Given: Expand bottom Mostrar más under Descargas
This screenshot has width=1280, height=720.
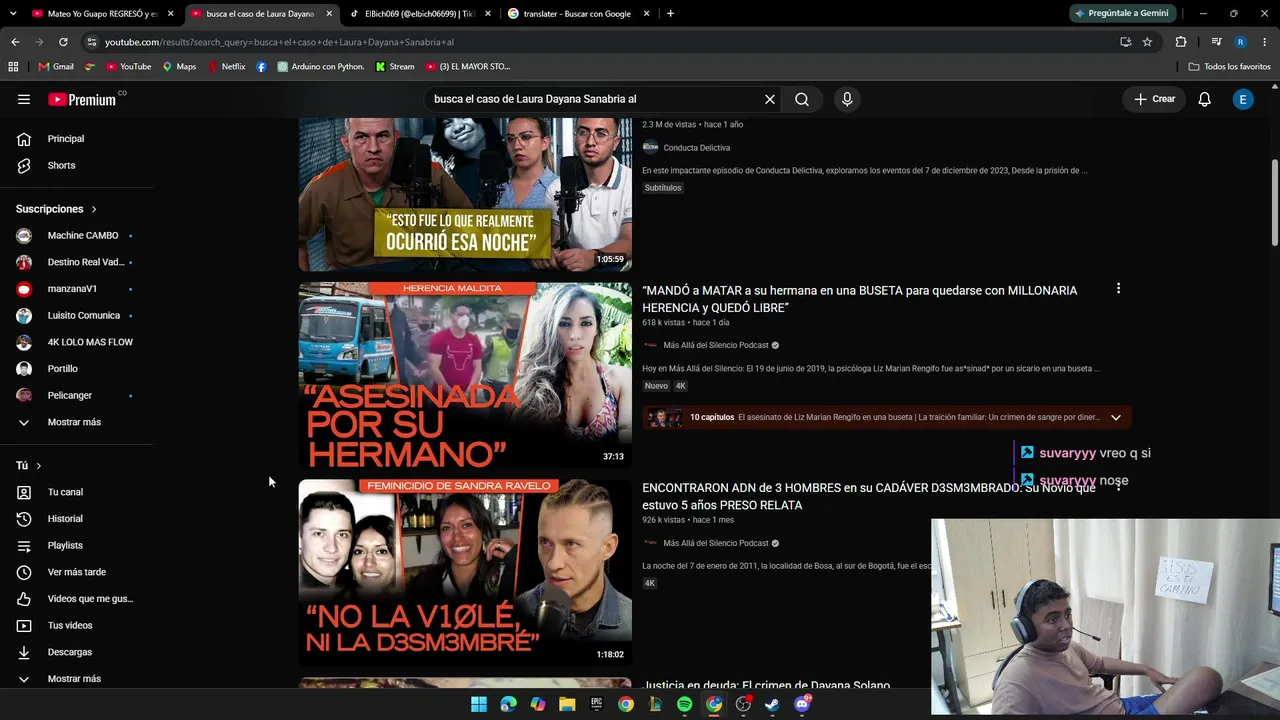Looking at the screenshot, I should (x=75, y=679).
